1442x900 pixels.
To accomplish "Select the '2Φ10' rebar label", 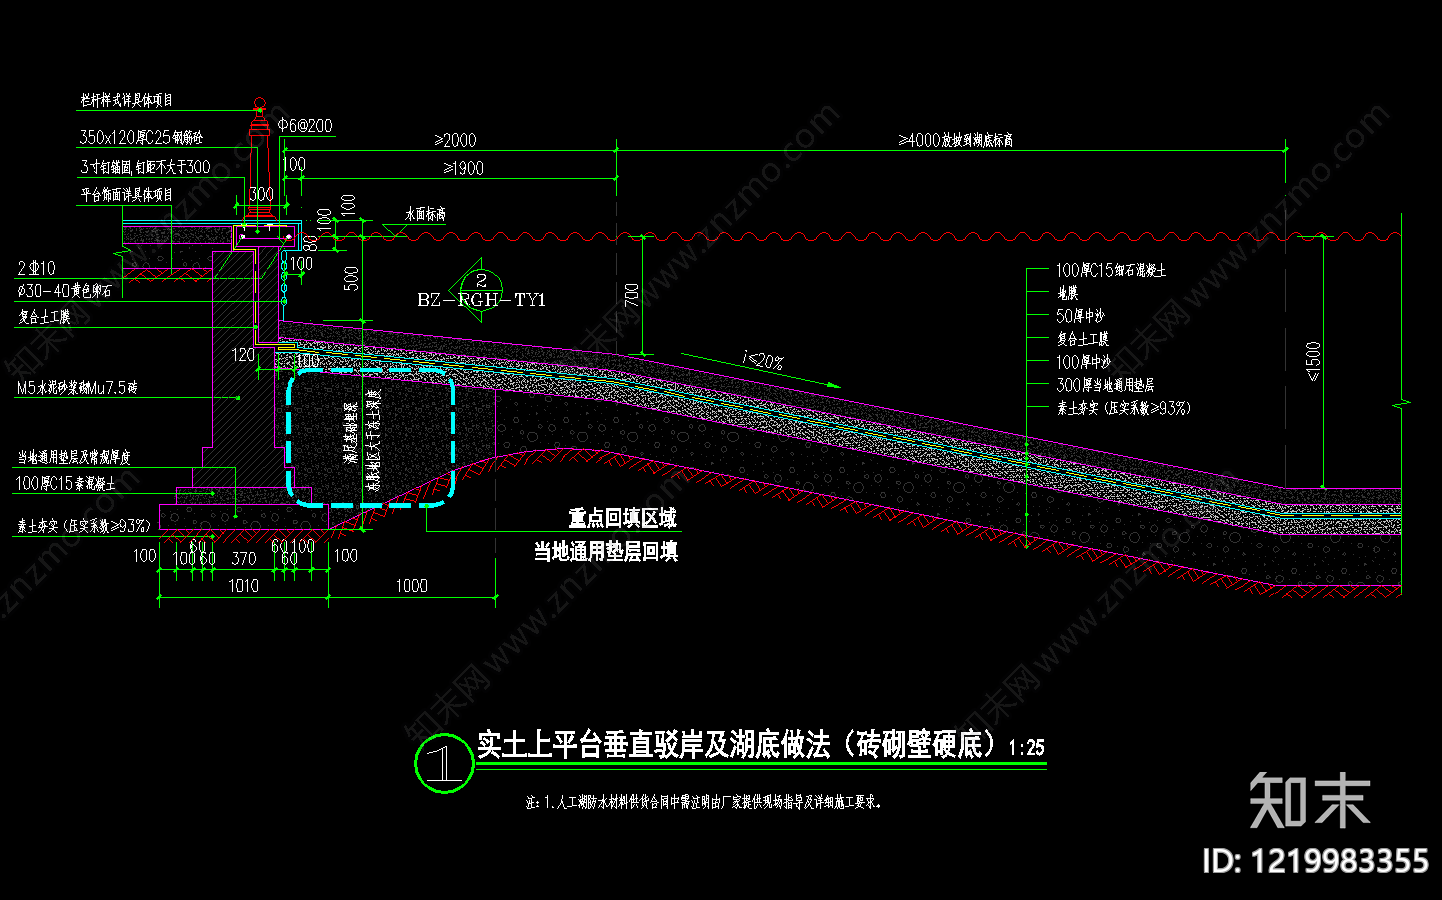I will (36, 268).
